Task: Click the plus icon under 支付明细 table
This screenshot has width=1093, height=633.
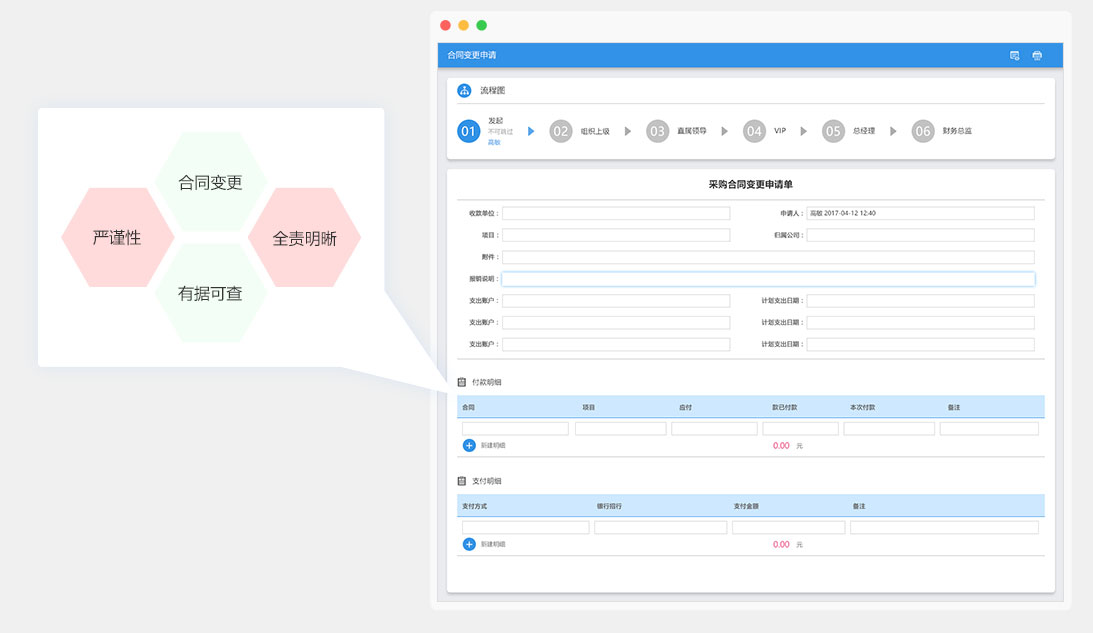Action: coord(469,544)
